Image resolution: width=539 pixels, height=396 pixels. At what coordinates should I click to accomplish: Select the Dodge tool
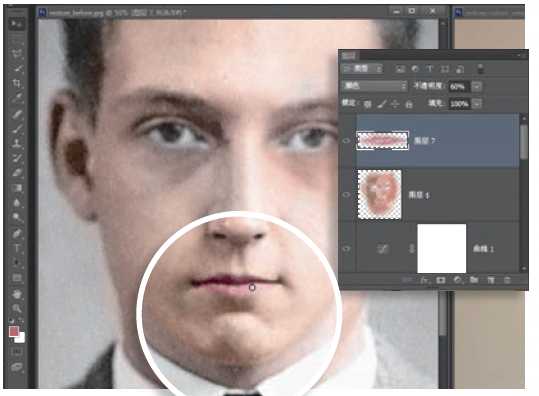pos(17,217)
